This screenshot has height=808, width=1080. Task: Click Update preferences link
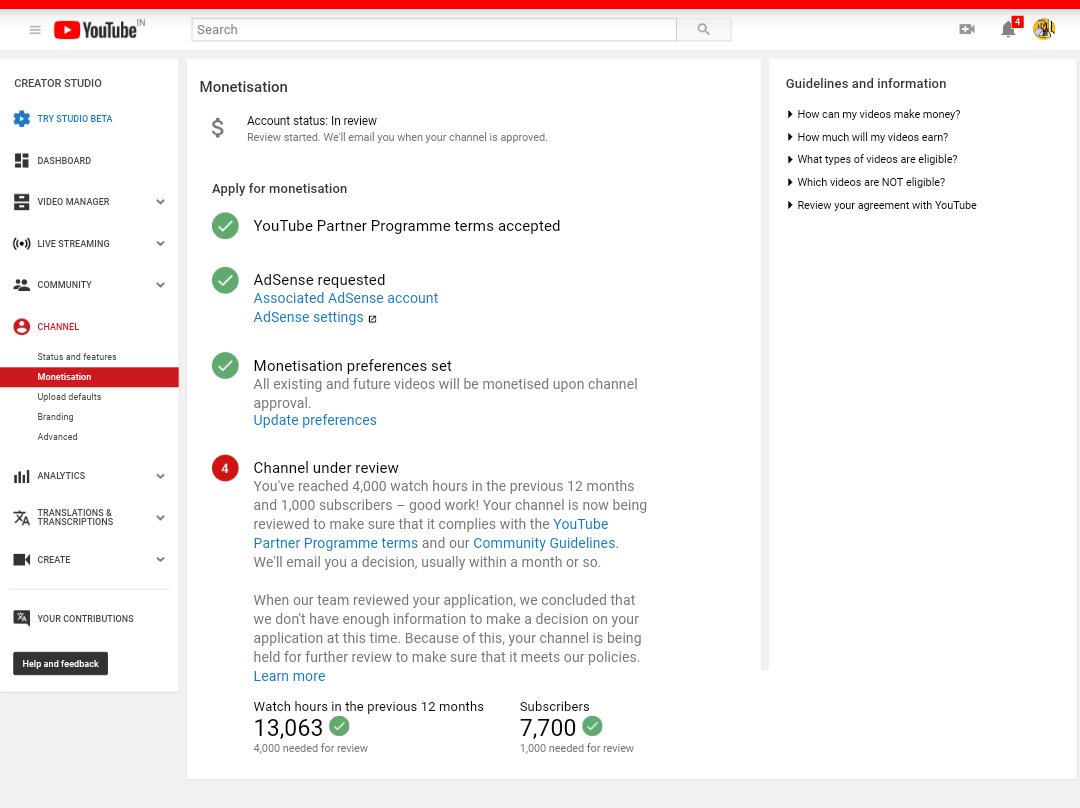[x=315, y=420]
